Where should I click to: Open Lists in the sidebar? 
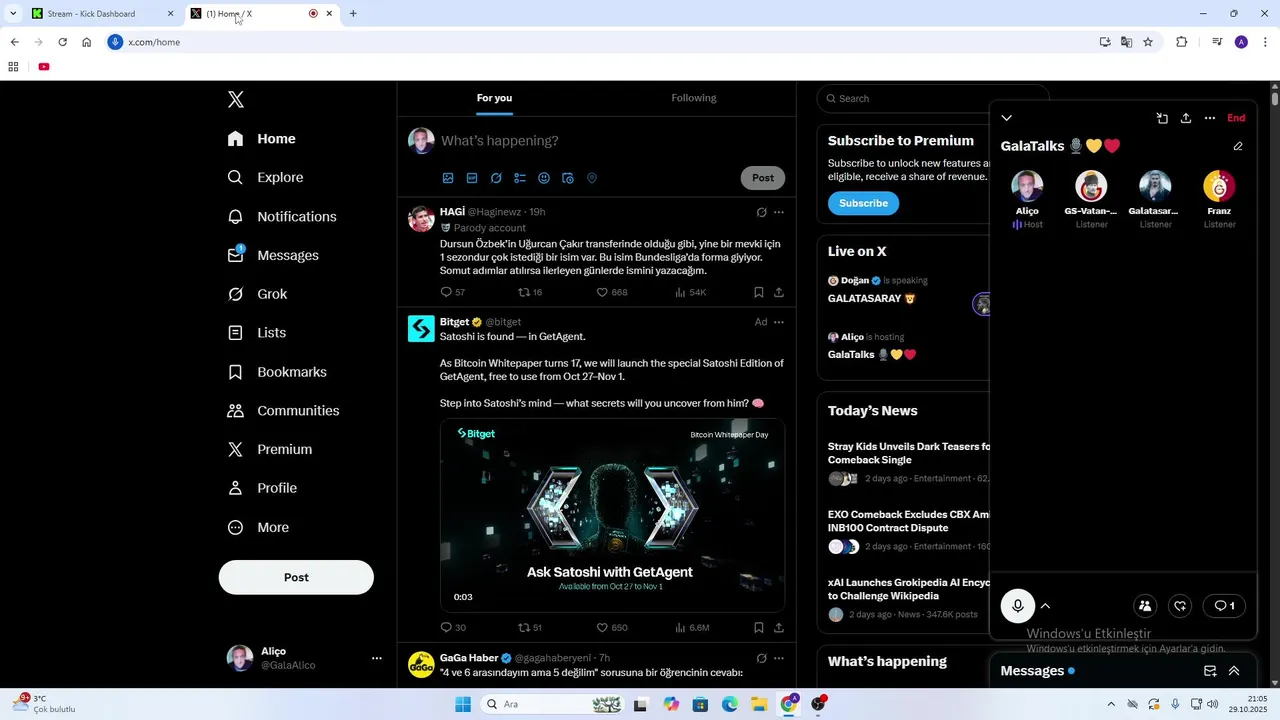tap(257, 333)
